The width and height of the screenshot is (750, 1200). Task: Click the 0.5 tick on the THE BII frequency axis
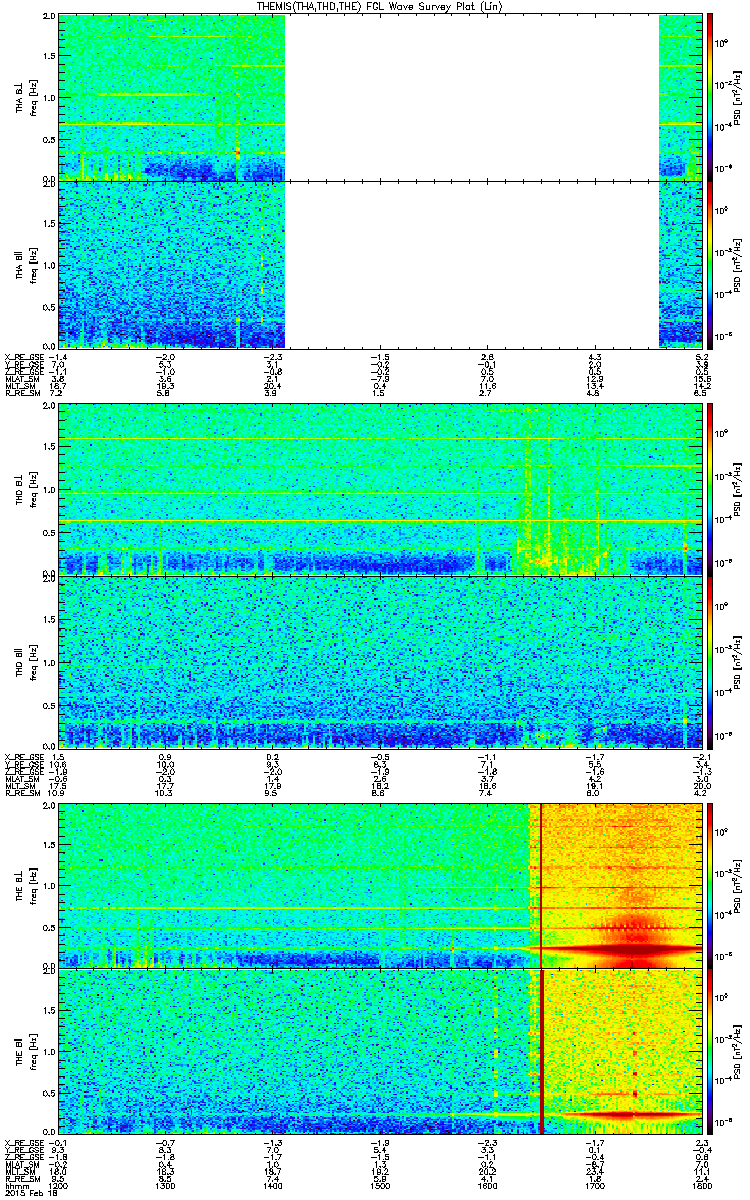49,1093
